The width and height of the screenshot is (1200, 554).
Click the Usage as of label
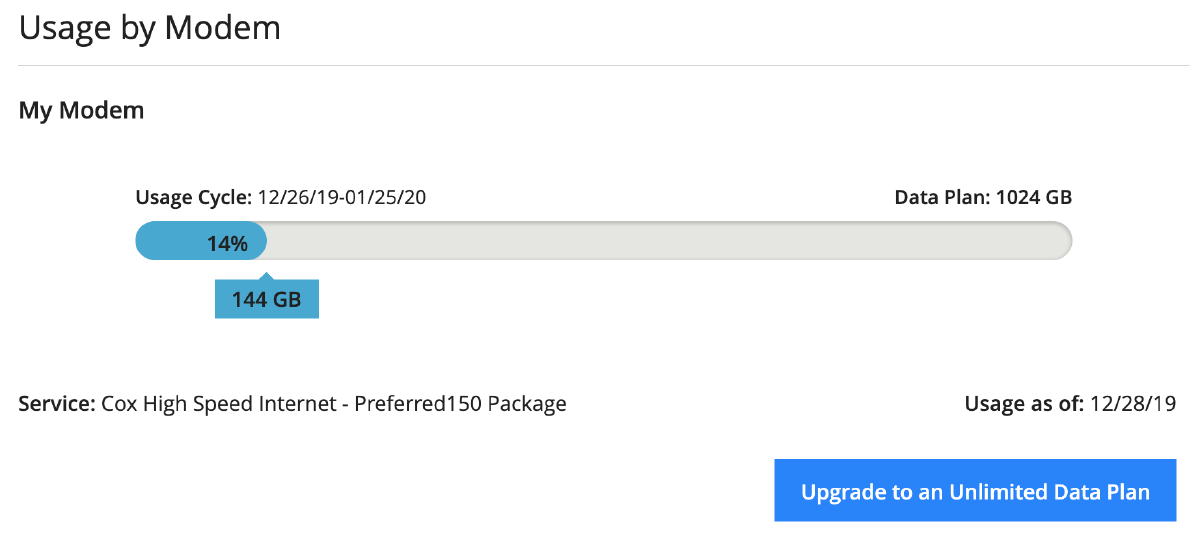point(1024,404)
